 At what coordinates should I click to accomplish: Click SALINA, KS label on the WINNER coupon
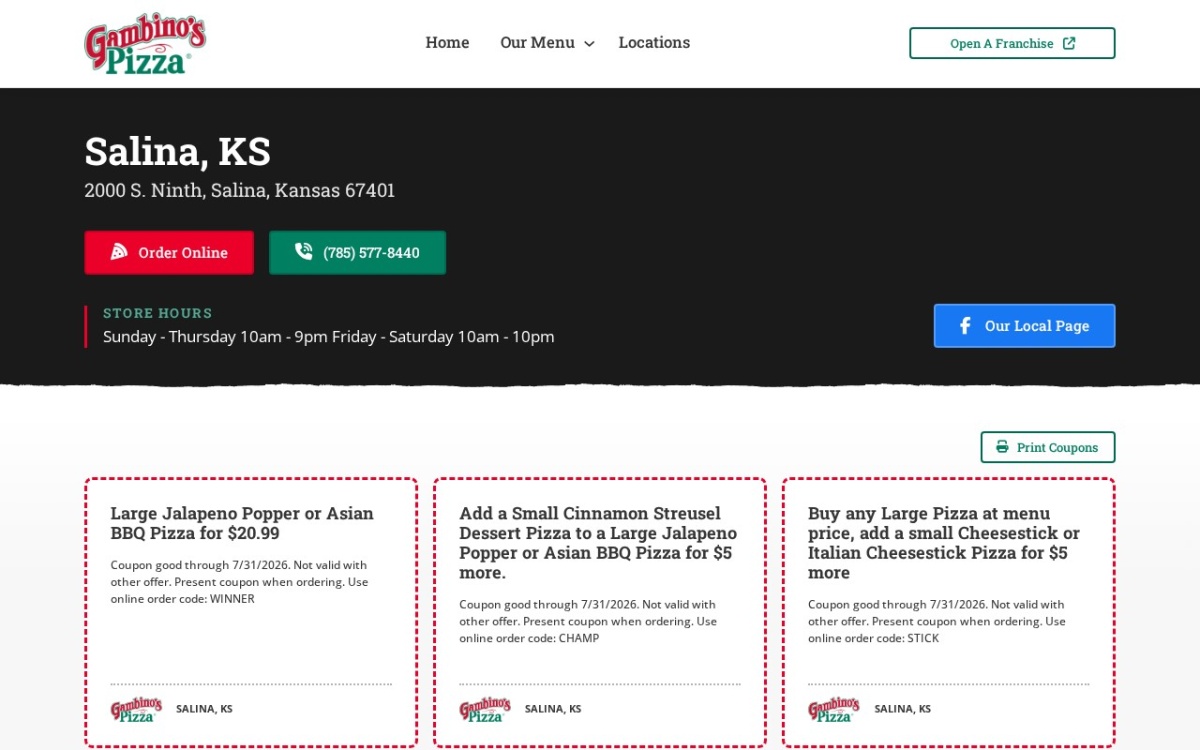[204, 709]
